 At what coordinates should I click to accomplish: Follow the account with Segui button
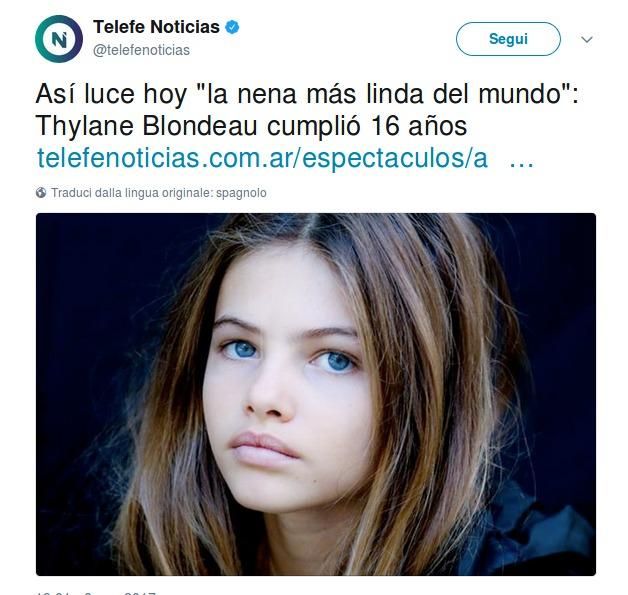[x=508, y=39]
